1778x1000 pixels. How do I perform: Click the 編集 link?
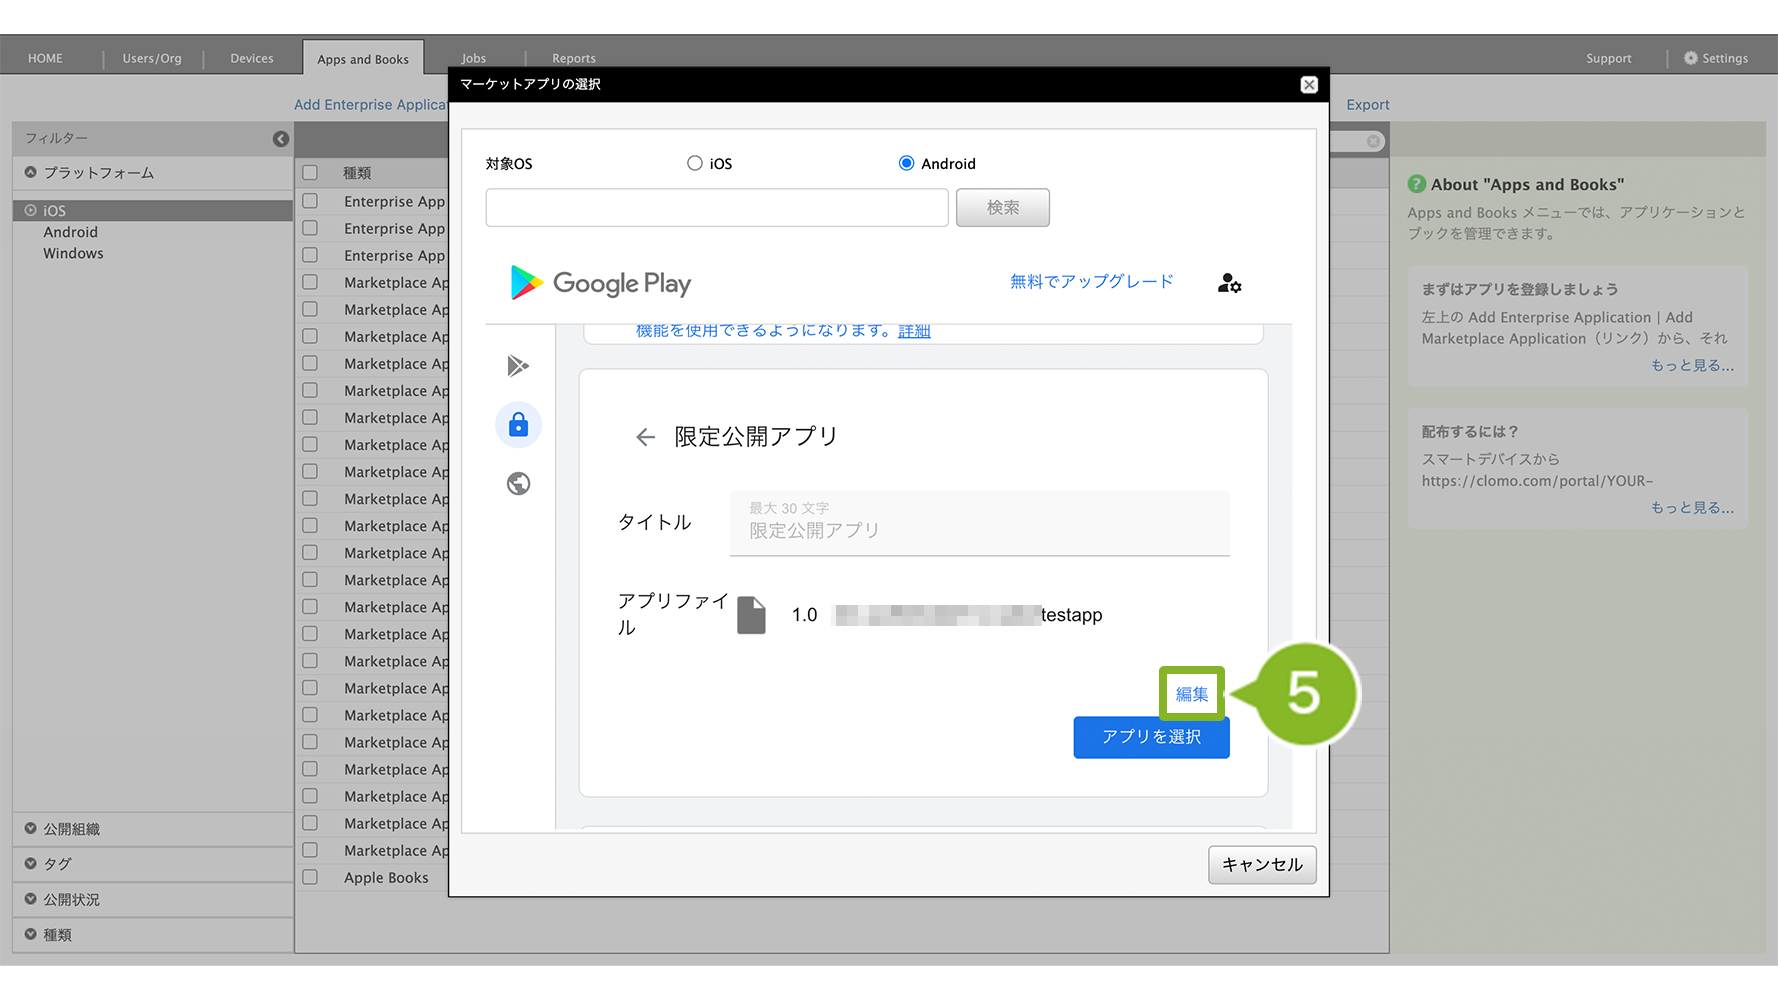point(1191,694)
